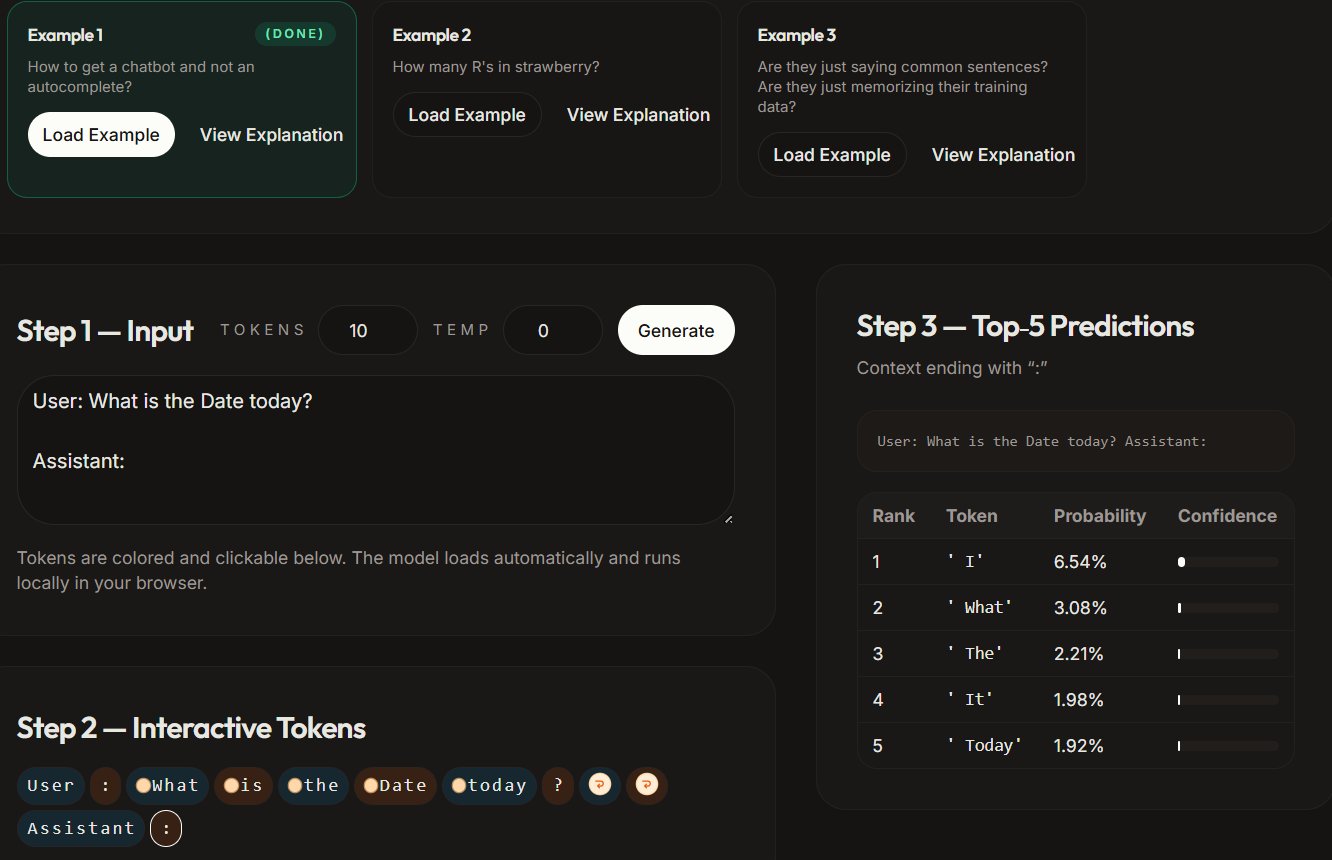Click the "Example 2" card title

[432, 35]
